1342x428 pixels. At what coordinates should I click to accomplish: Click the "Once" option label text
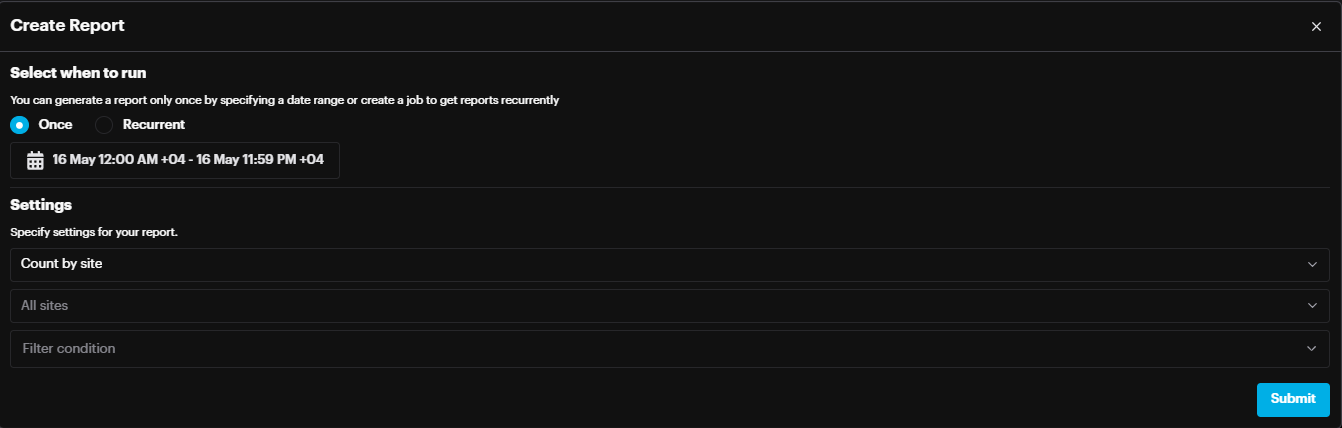point(55,125)
